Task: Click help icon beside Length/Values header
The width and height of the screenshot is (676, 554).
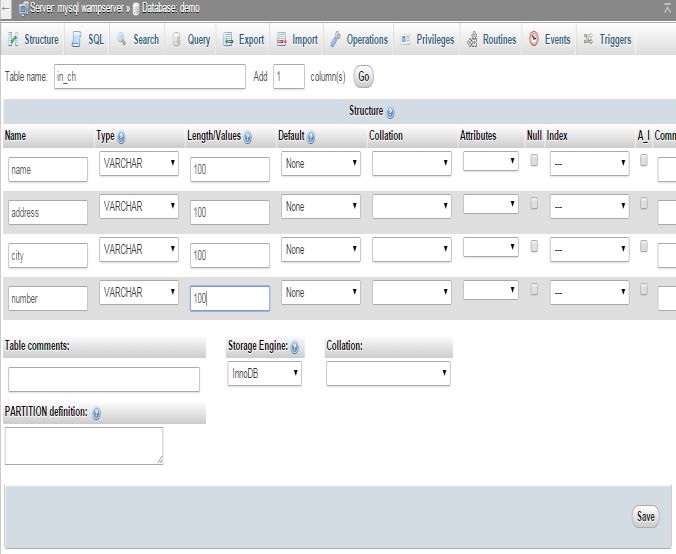Action: [x=247, y=138]
